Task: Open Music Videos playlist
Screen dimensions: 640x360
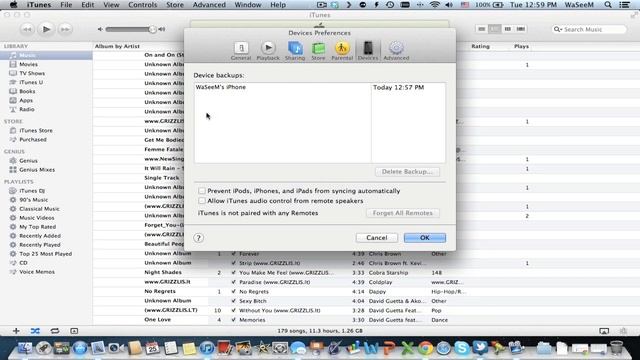Action: pyautogui.click(x=36, y=218)
